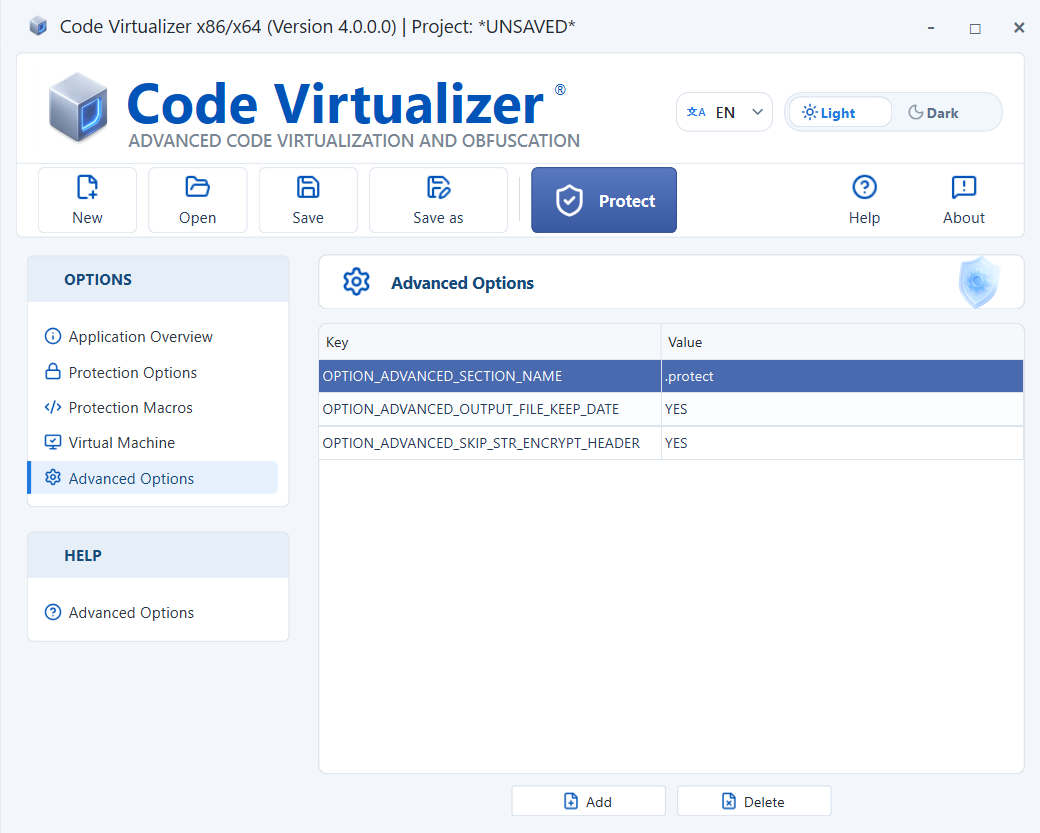
Task: Click the Add button
Action: (x=588, y=801)
